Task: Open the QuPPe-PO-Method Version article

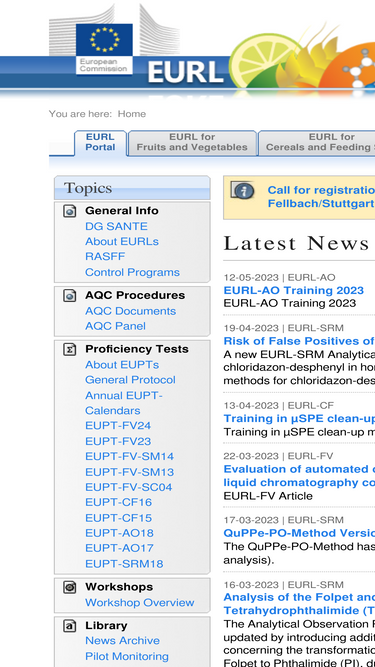Action: tap(299, 533)
